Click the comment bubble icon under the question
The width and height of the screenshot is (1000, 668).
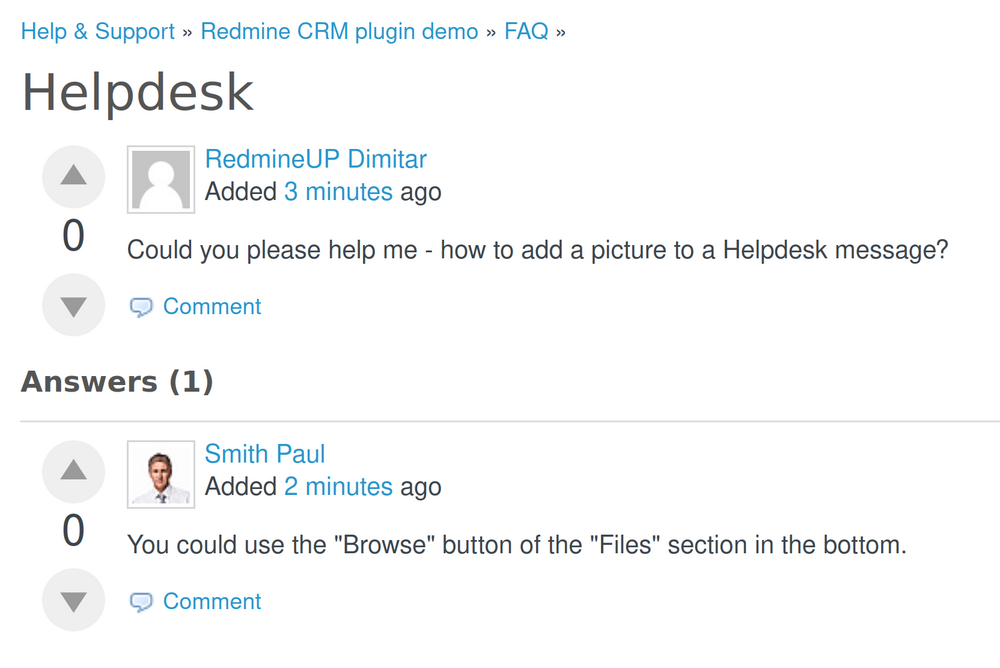(x=141, y=307)
